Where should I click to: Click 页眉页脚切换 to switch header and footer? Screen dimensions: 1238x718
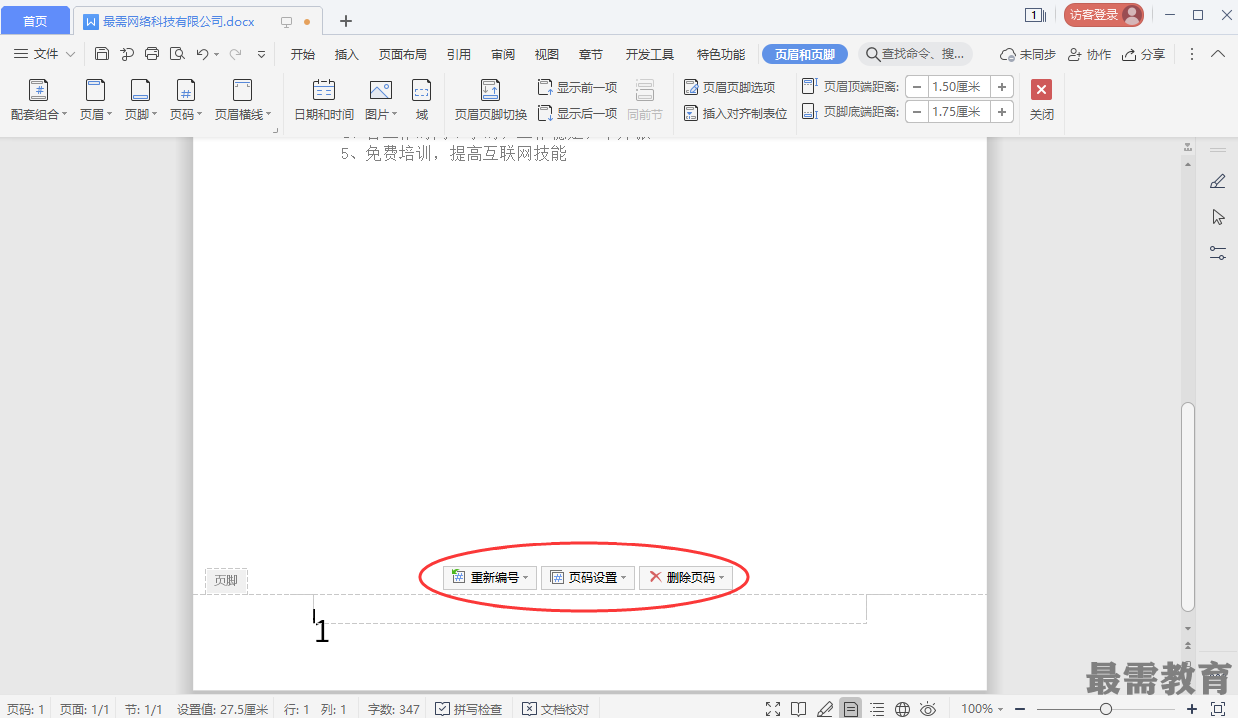(491, 101)
